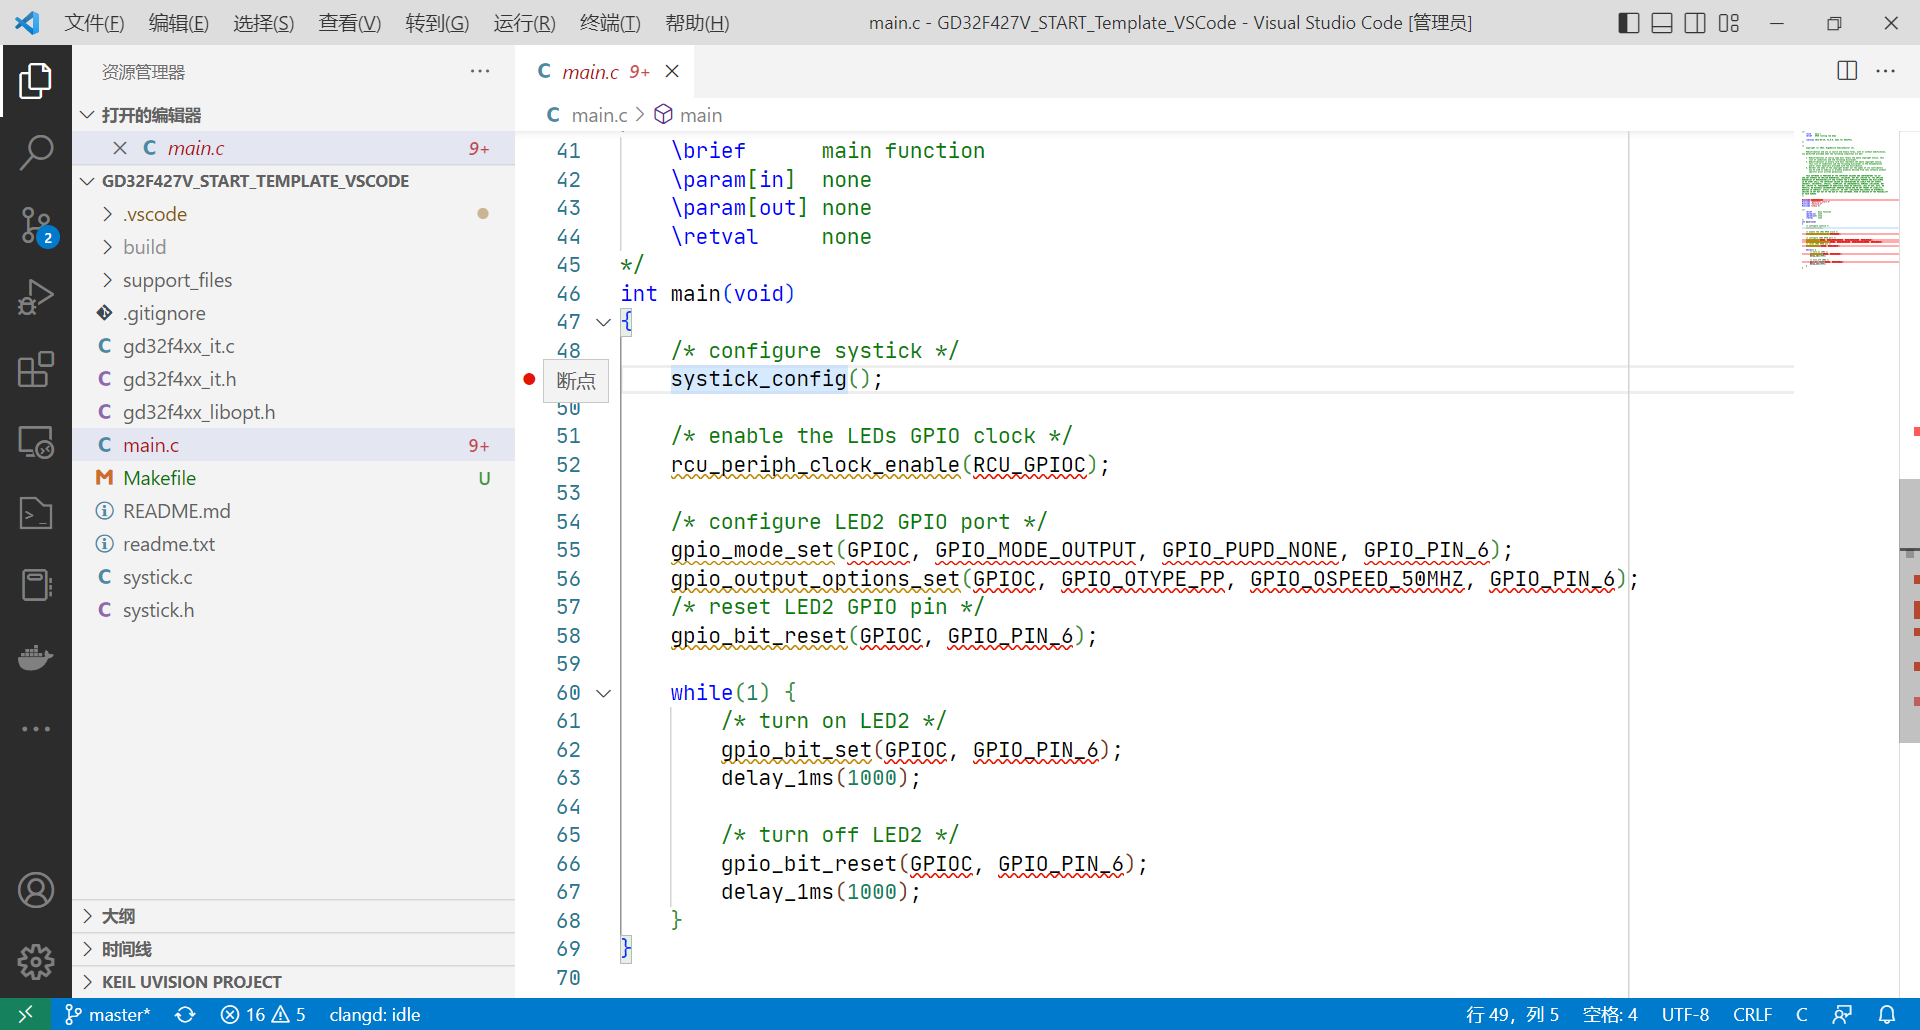Click the remote window indicator in status bar
The image size is (1920, 1030).
point(25,1014)
